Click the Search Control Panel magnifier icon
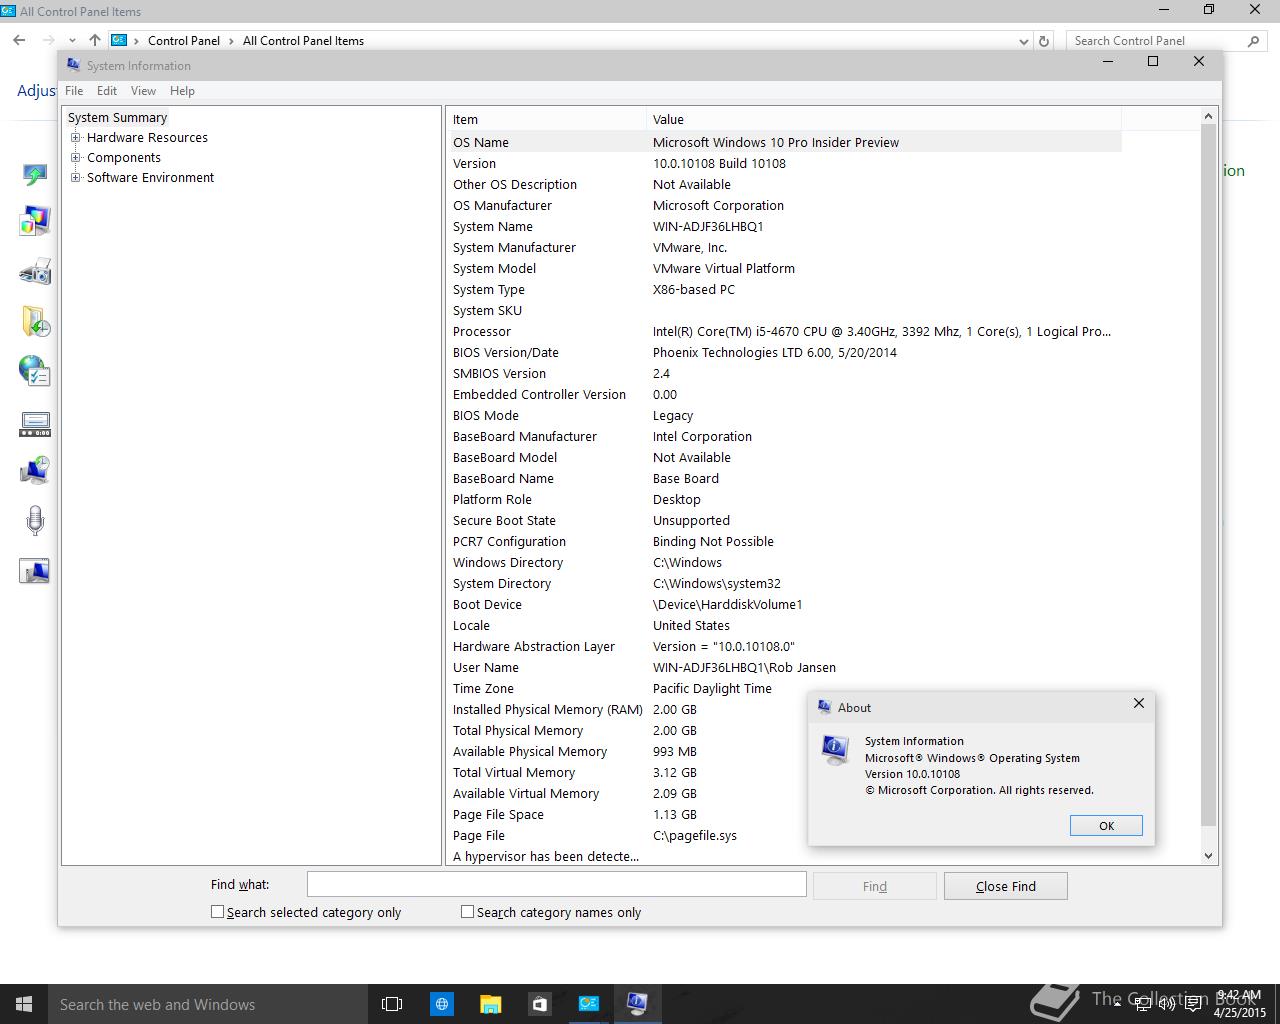 click(1254, 41)
